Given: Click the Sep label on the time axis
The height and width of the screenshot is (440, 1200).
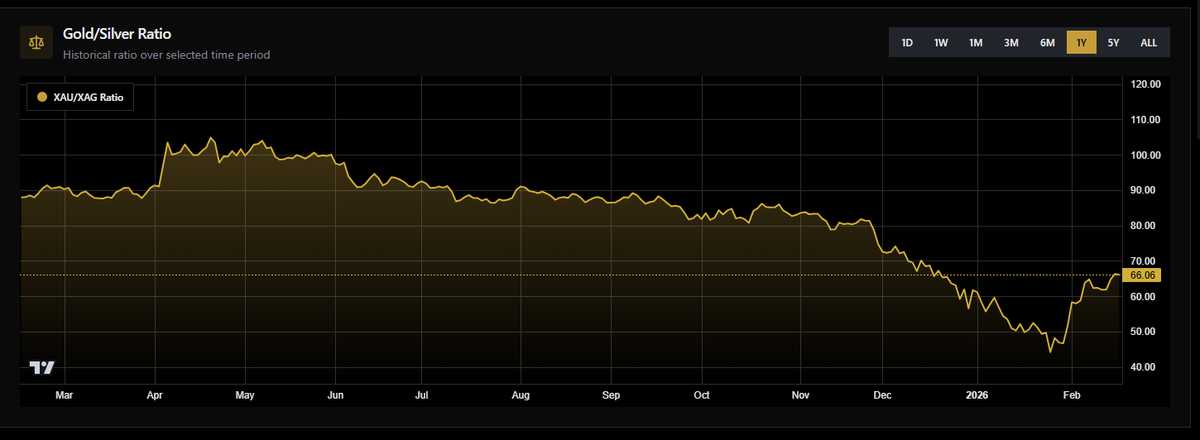Looking at the screenshot, I should click(612, 395).
